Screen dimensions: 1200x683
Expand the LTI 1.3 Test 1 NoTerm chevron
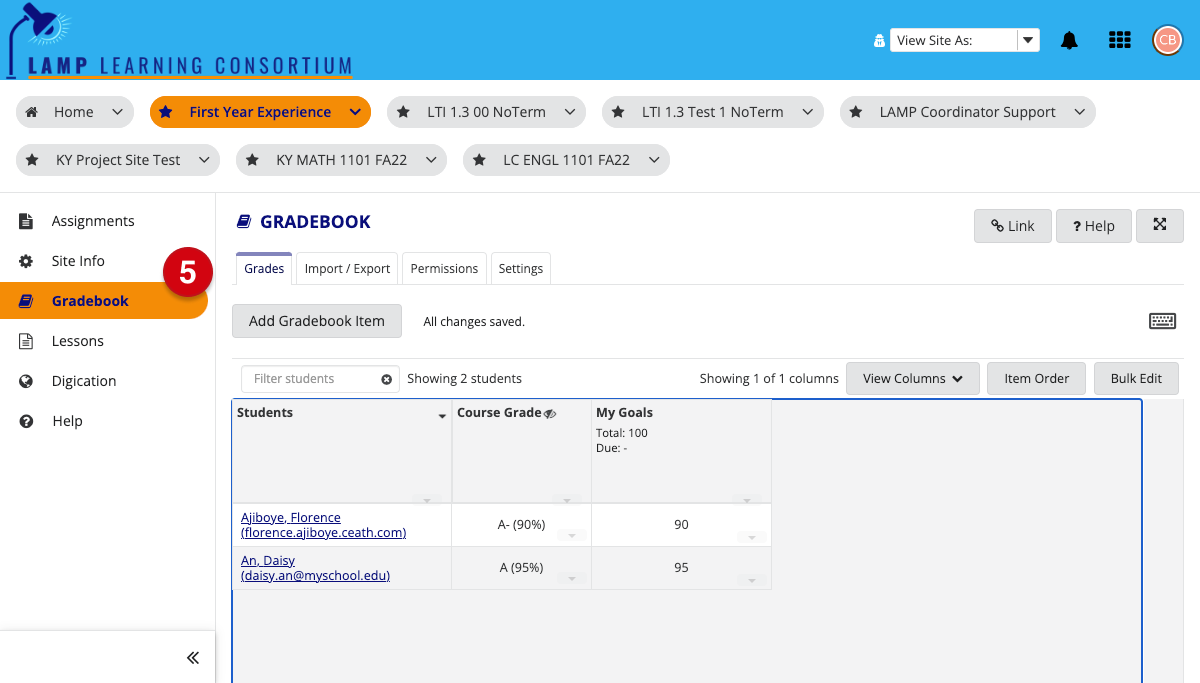tap(807, 112)
